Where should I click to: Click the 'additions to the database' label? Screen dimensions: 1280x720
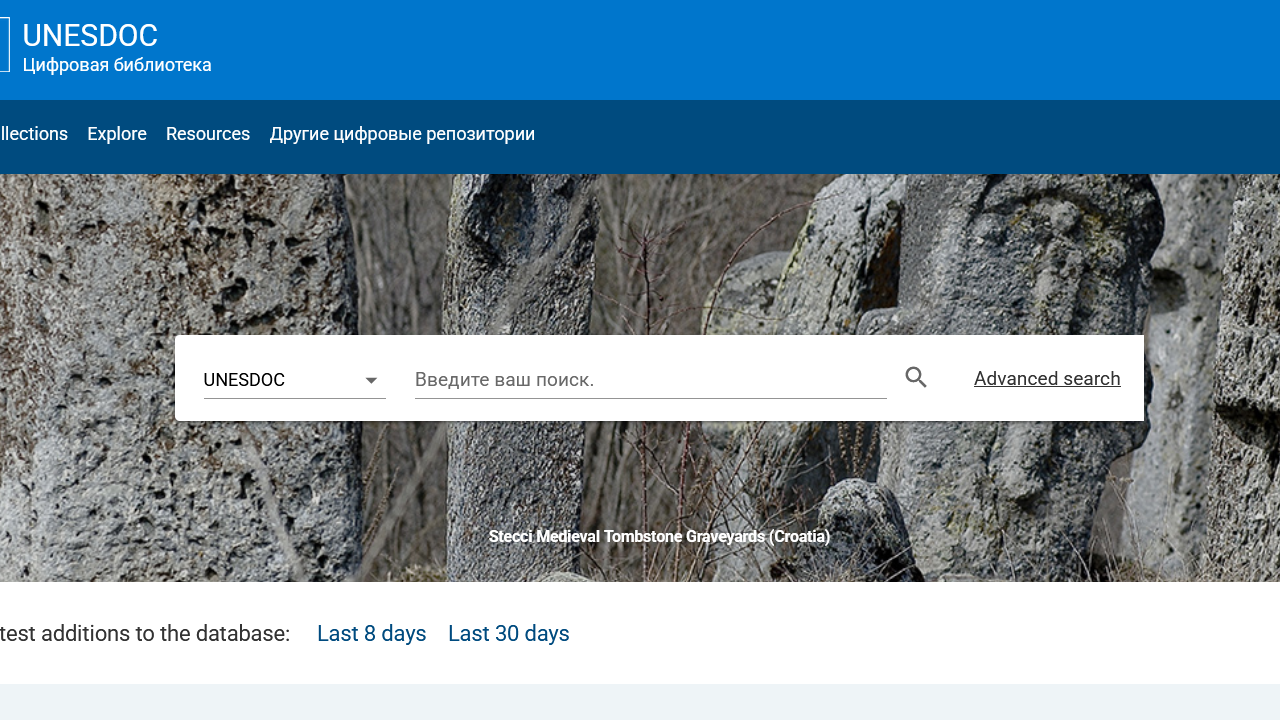(x=145, y=634)
